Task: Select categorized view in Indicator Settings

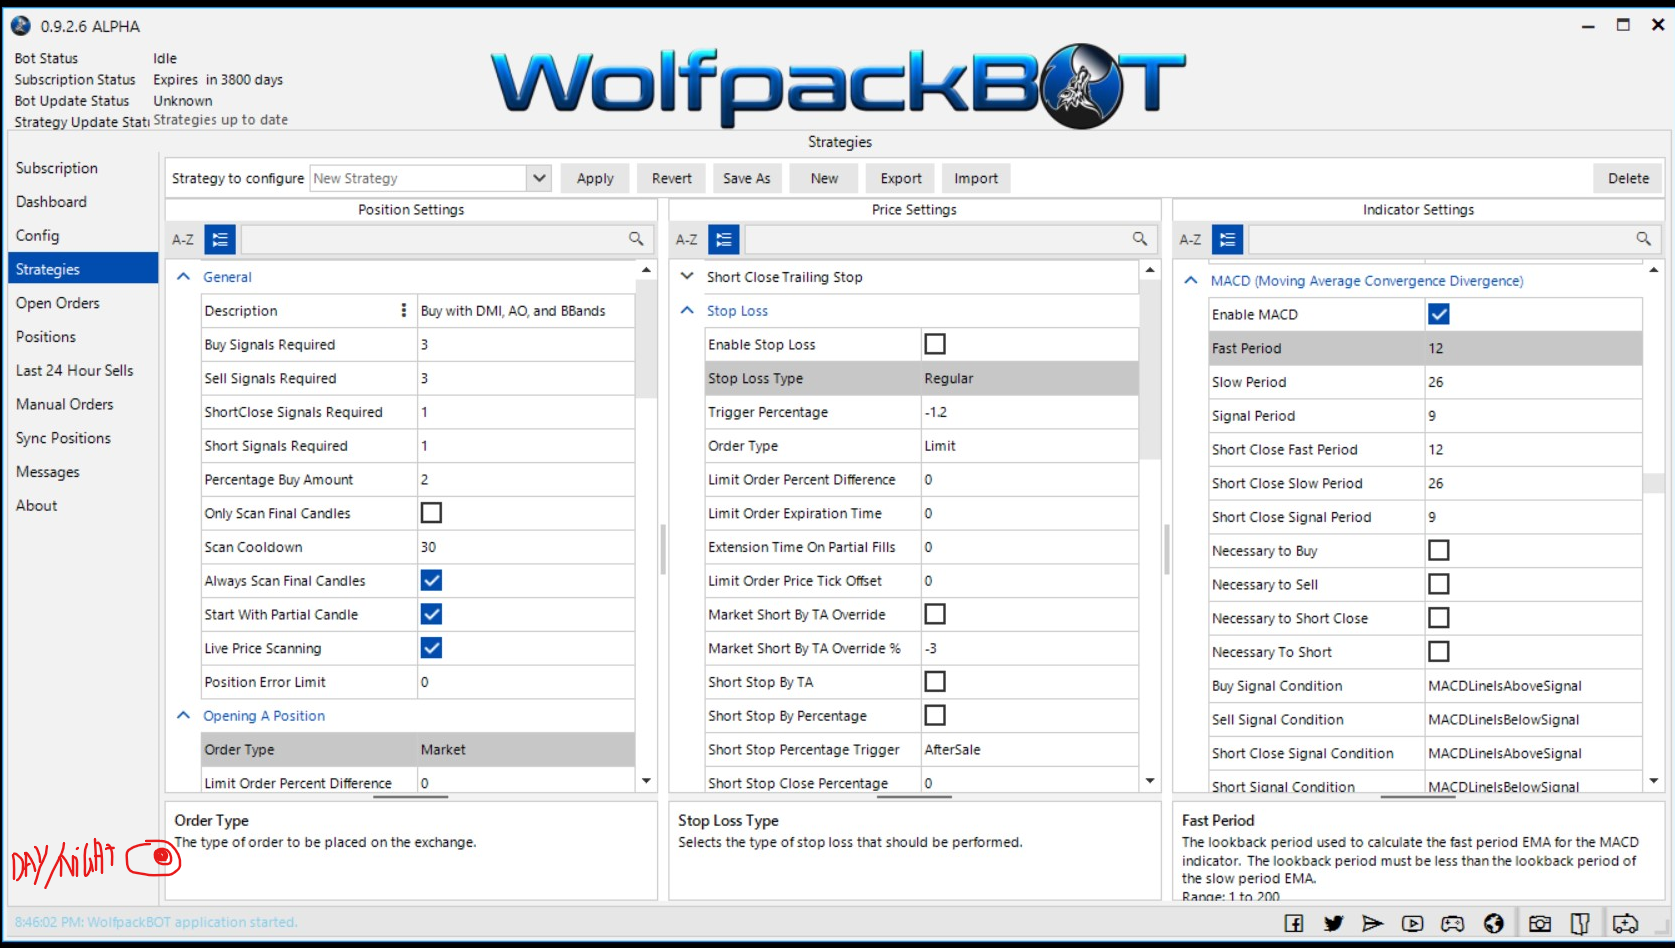Action: [x=1228, y=239]
